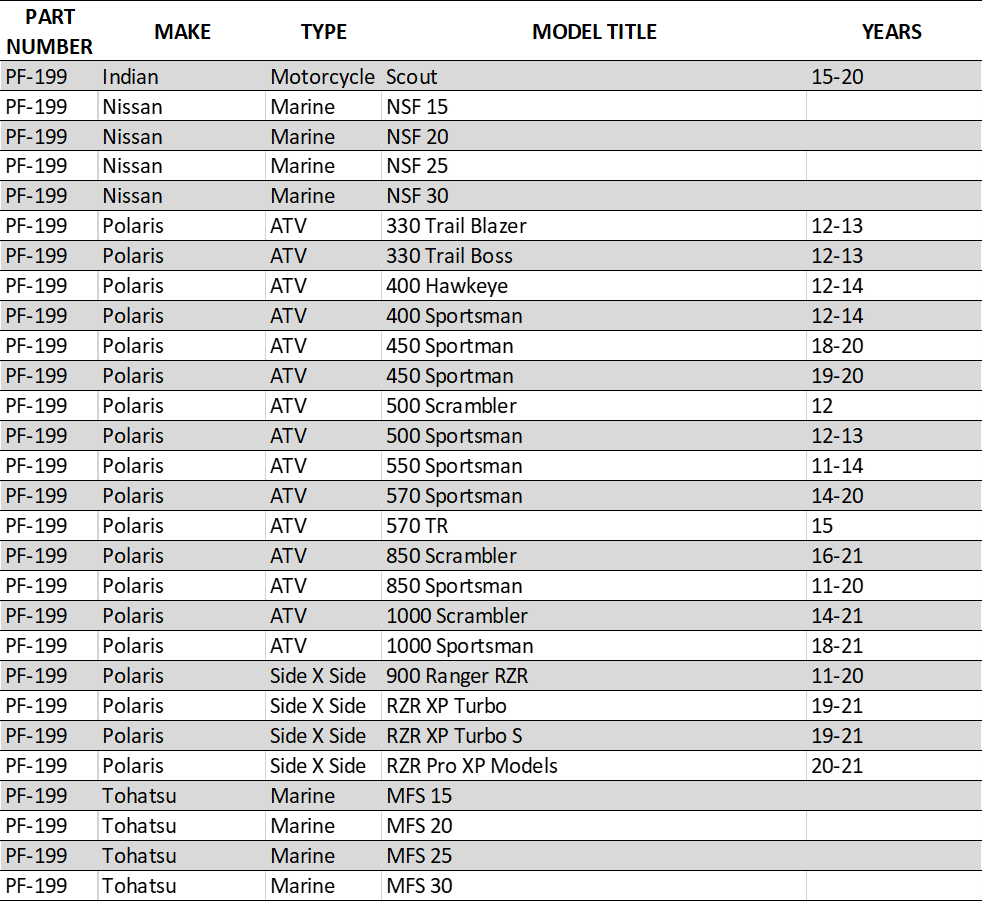Select the 20-21 years cell for RZR Pro XP
Image resolution: width=983 pixels, height=902 pixels.
[x=894, y=766]
